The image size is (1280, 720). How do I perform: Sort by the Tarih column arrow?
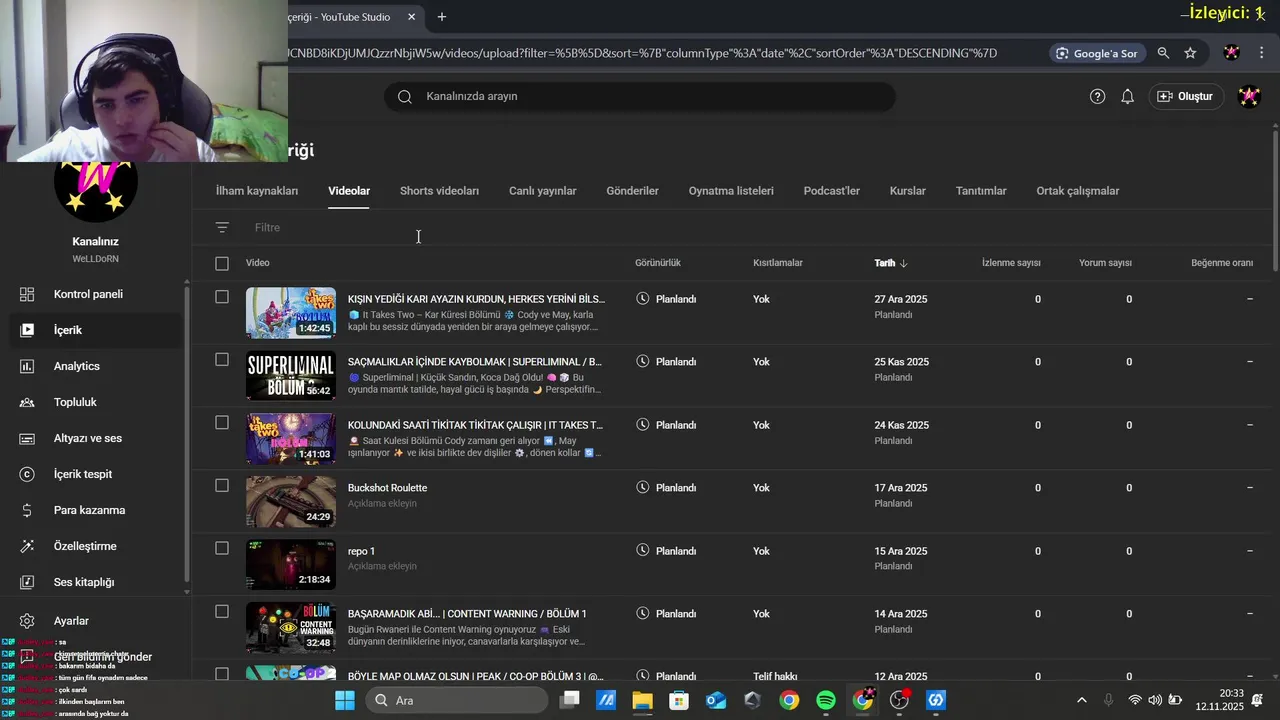pos(904,263)
